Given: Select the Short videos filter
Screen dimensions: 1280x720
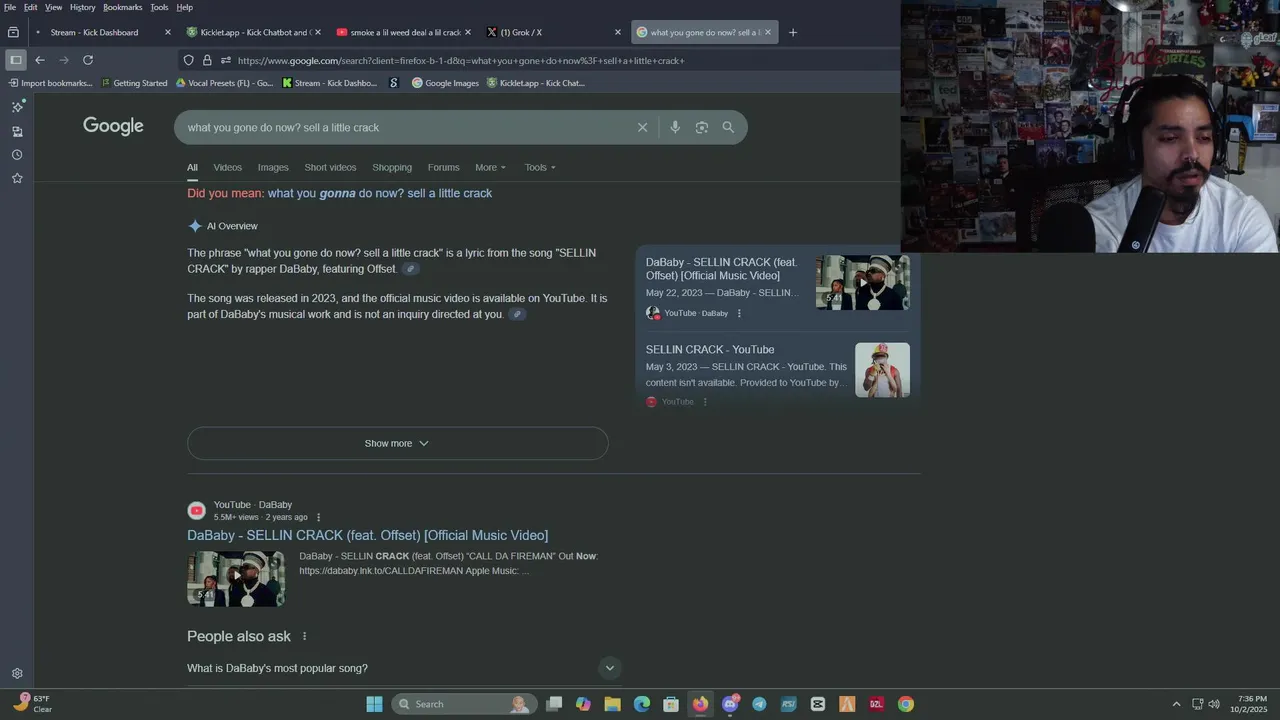Looking at the screenshot, I should [330, 167].
